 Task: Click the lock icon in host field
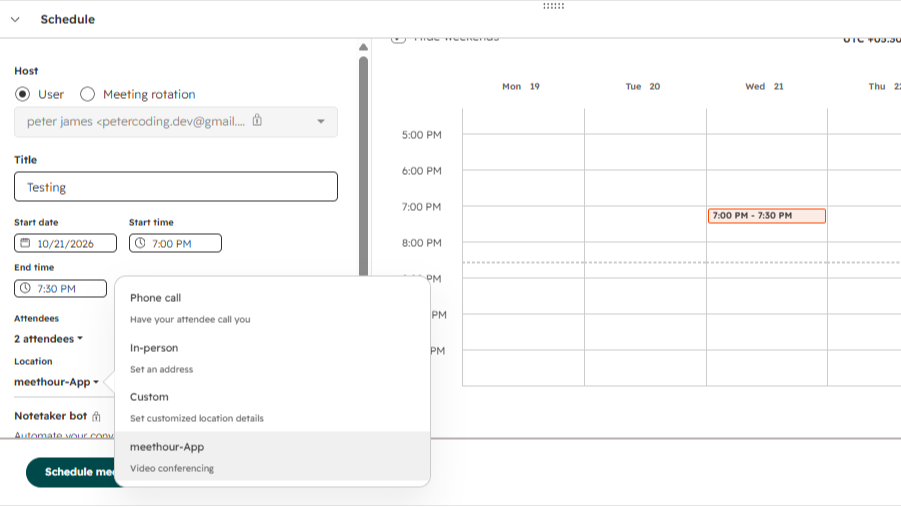(x=257, y=120)
